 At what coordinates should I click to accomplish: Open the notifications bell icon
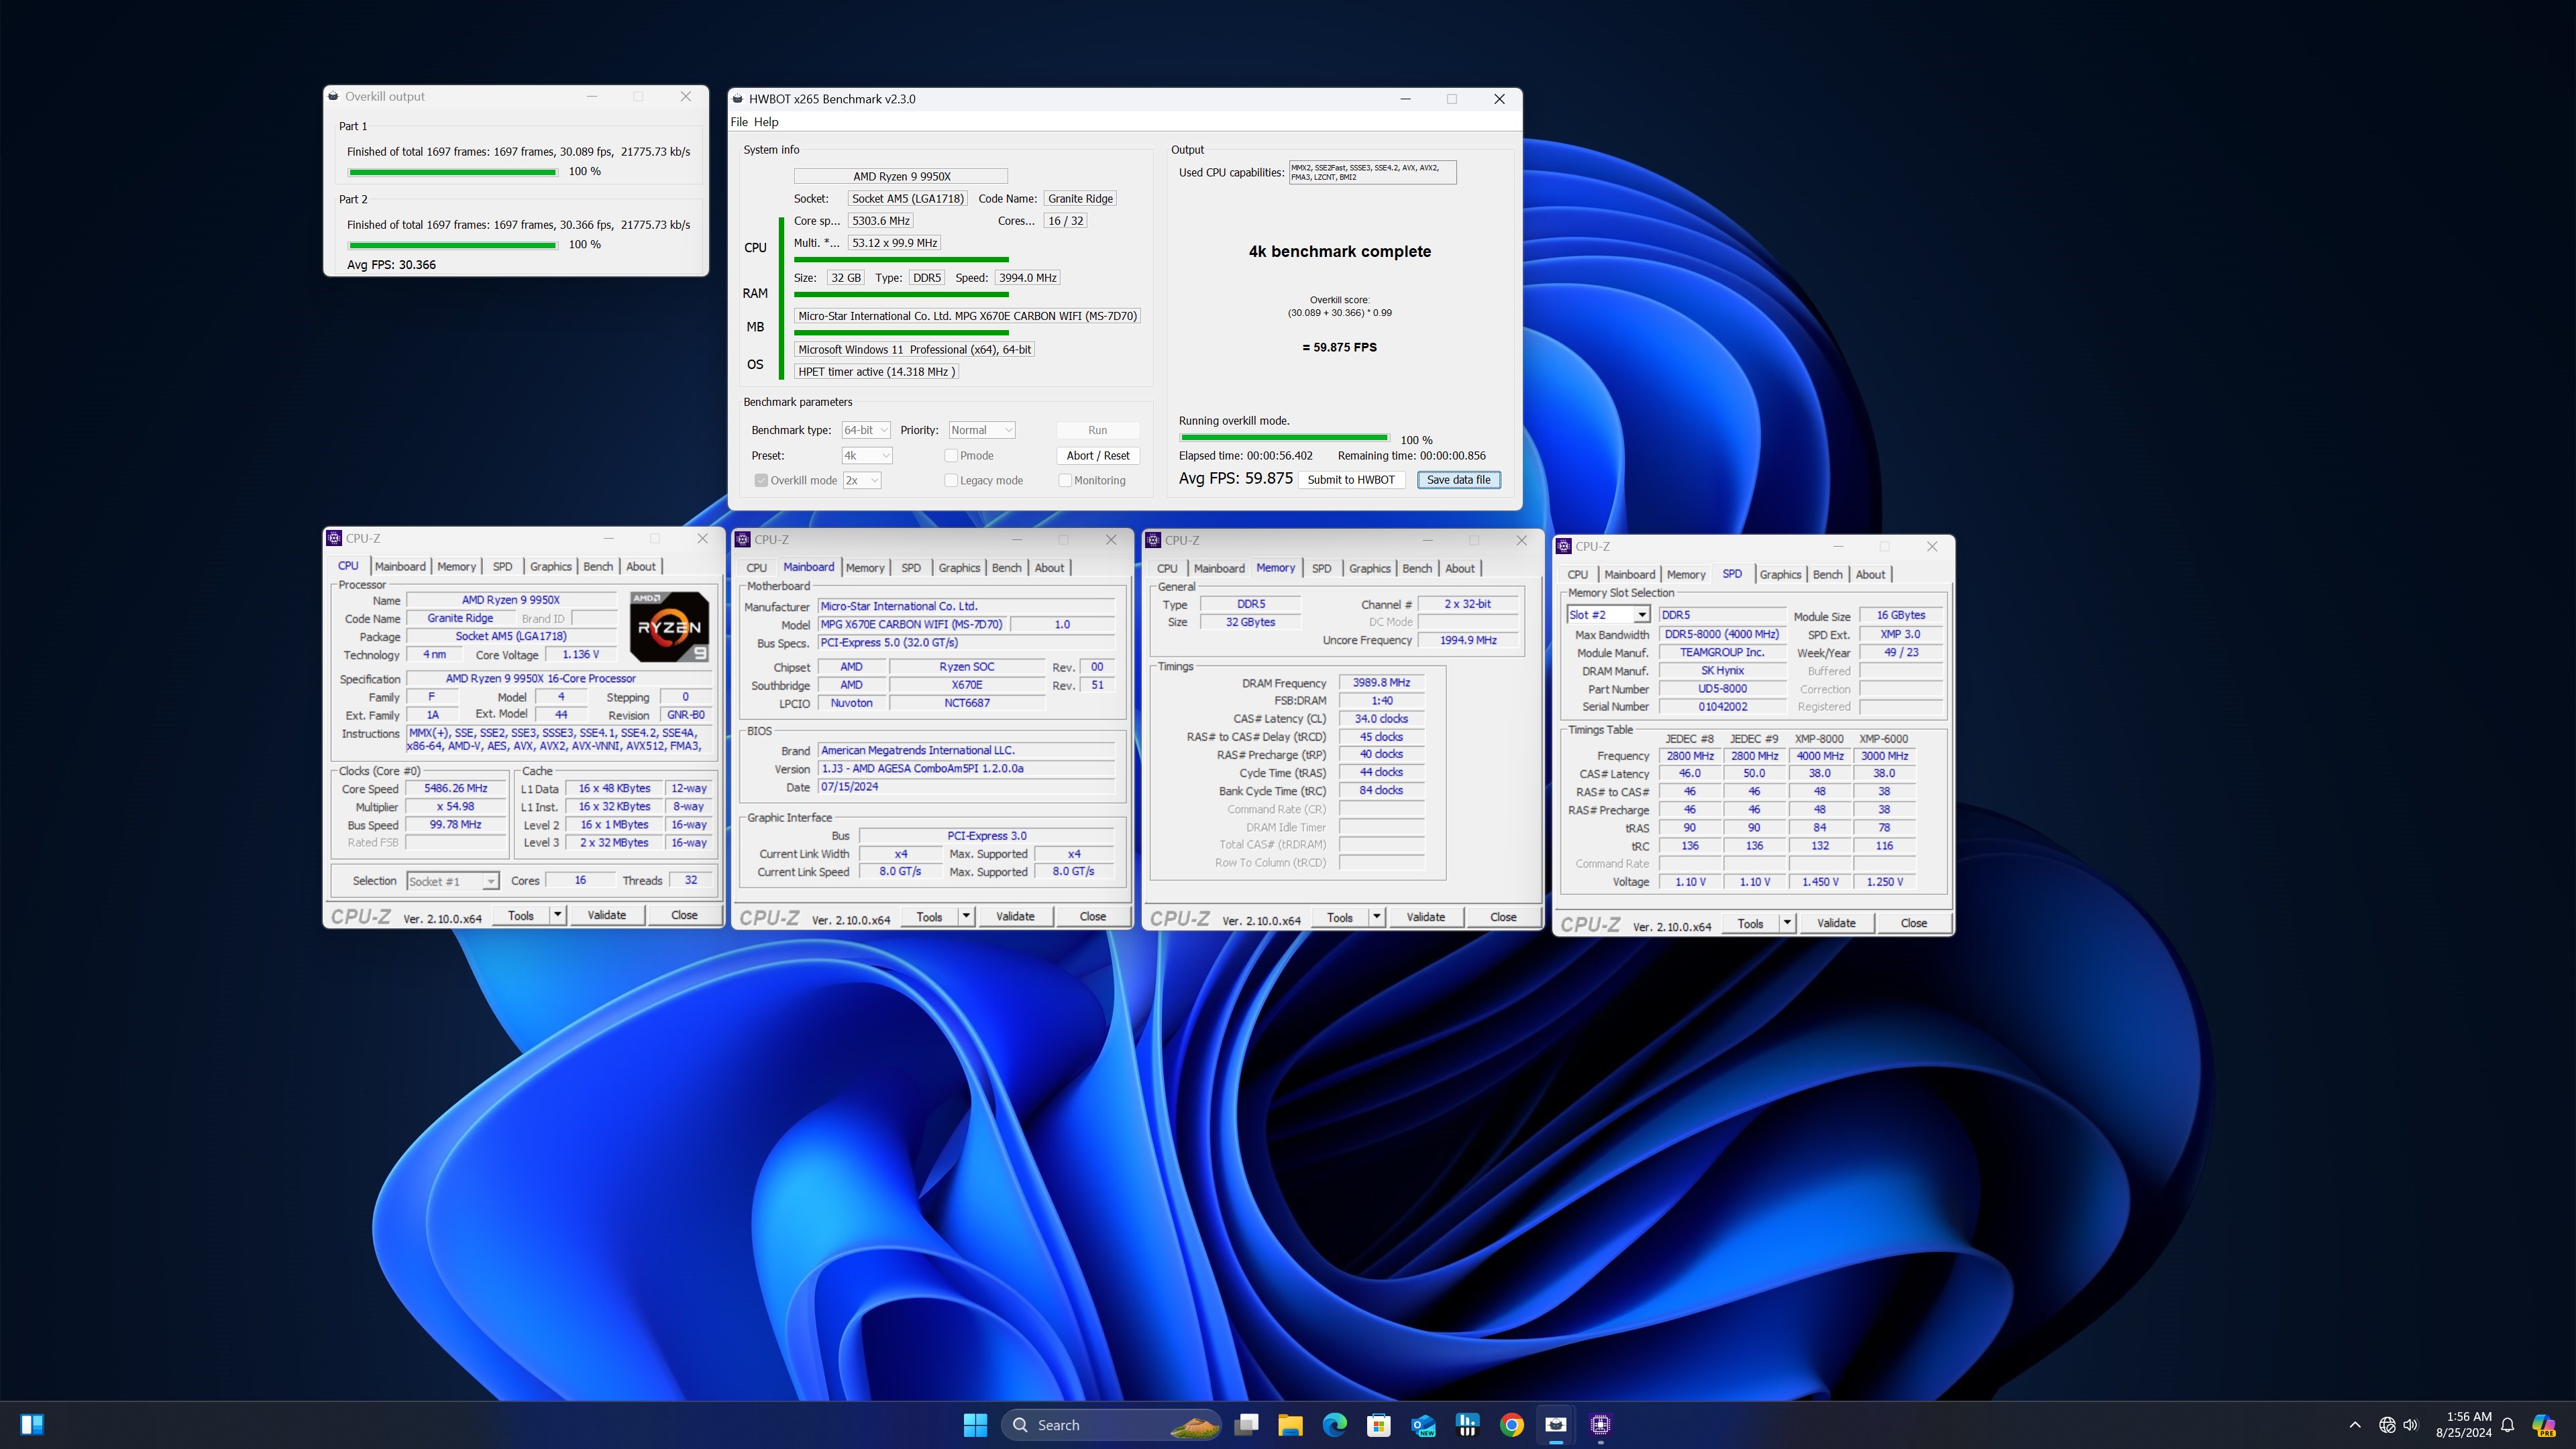coord(2507,1425)
